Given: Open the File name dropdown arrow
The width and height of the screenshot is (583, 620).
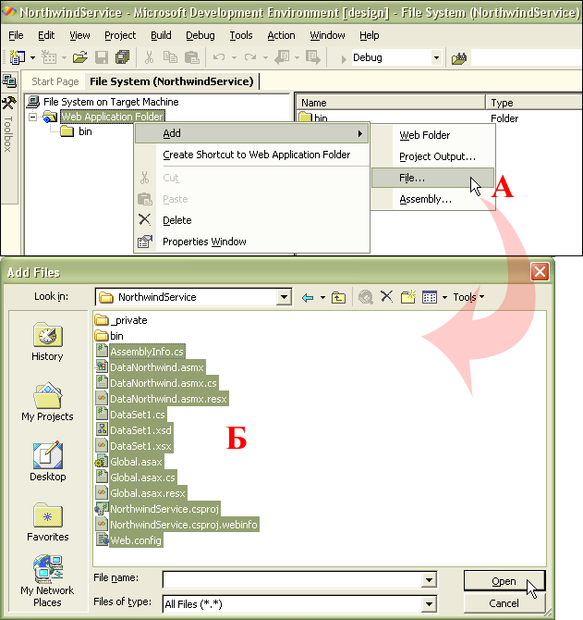Looking at the screenshot, I should tap(429, 580).
